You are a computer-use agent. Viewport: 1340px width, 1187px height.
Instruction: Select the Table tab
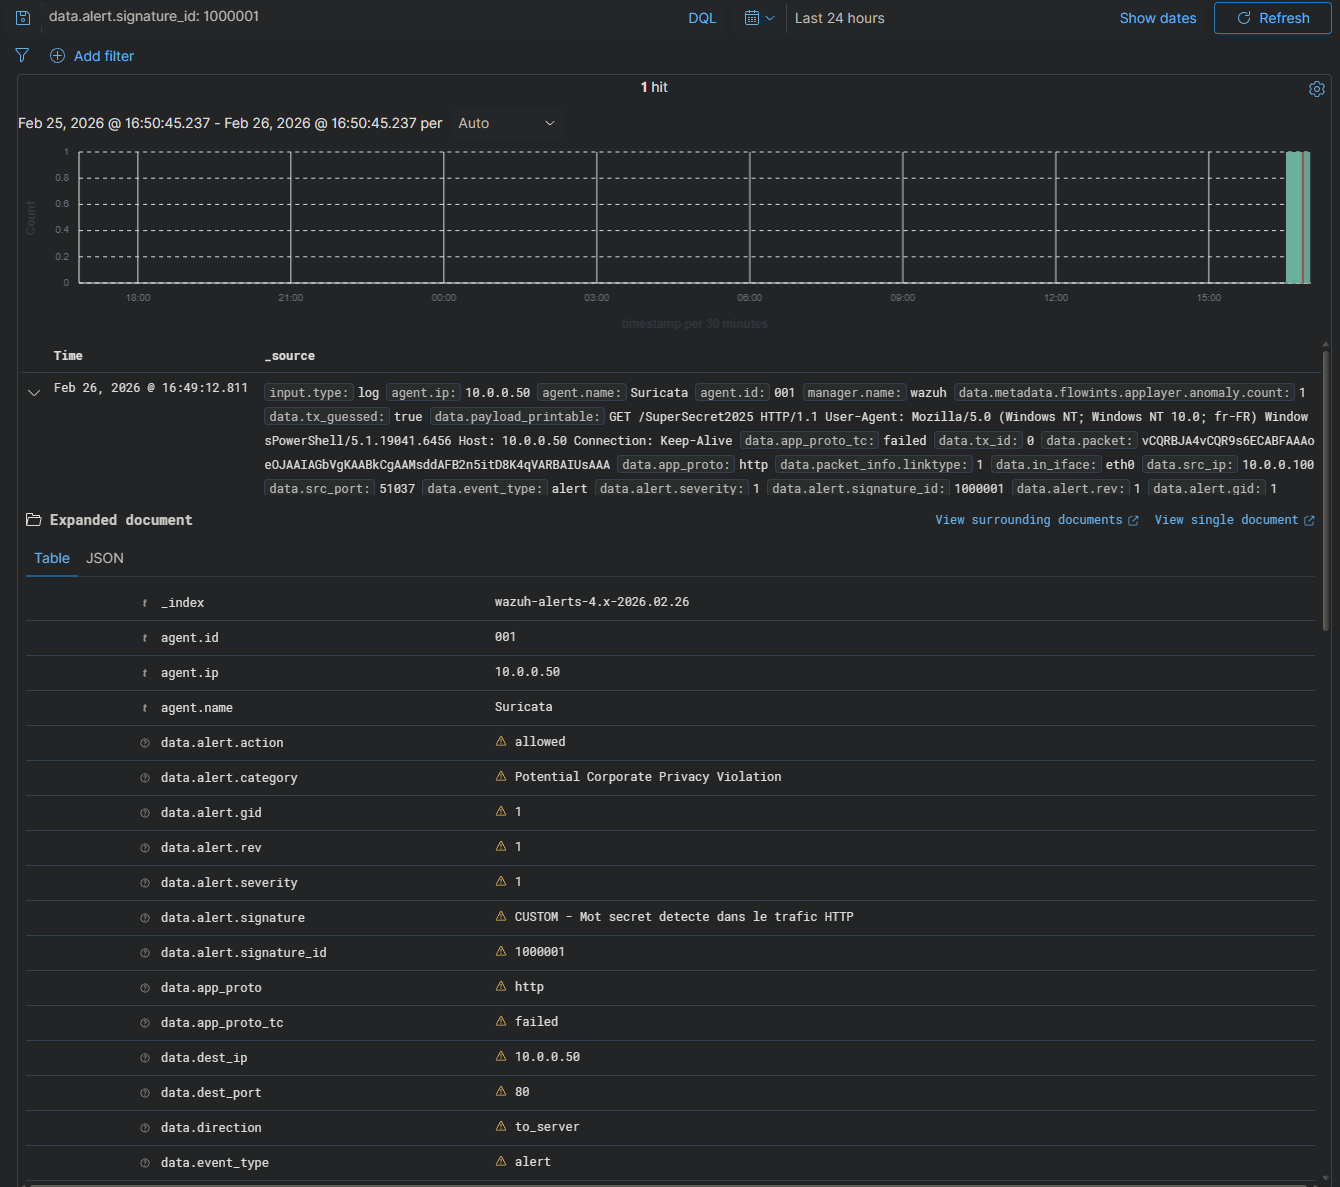pos(52,558)
